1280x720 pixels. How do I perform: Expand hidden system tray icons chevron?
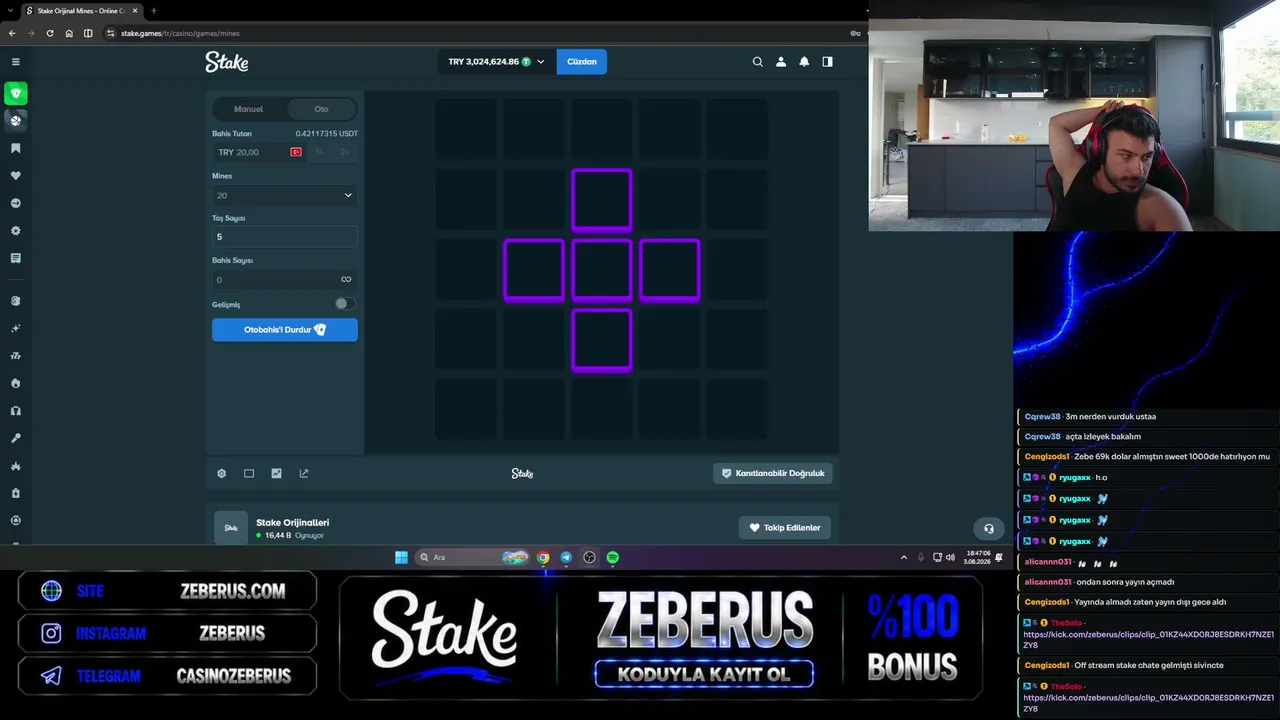pyautogui.click(x=904, y=557)
